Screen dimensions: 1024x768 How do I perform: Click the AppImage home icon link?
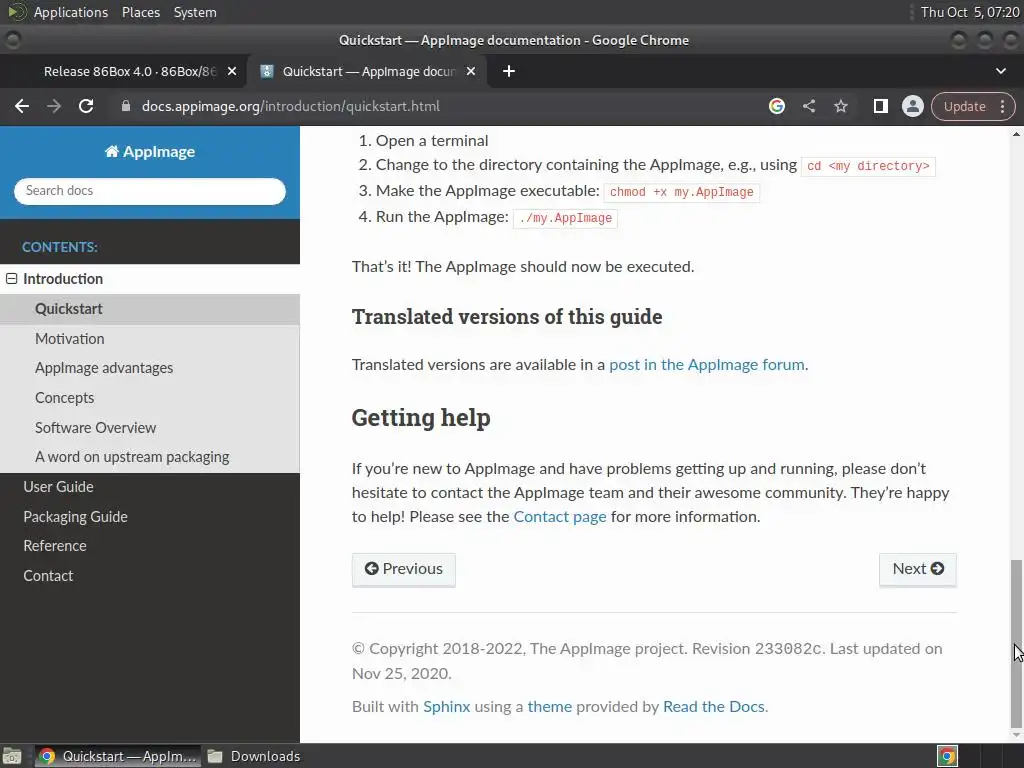(x=150, y=152)
